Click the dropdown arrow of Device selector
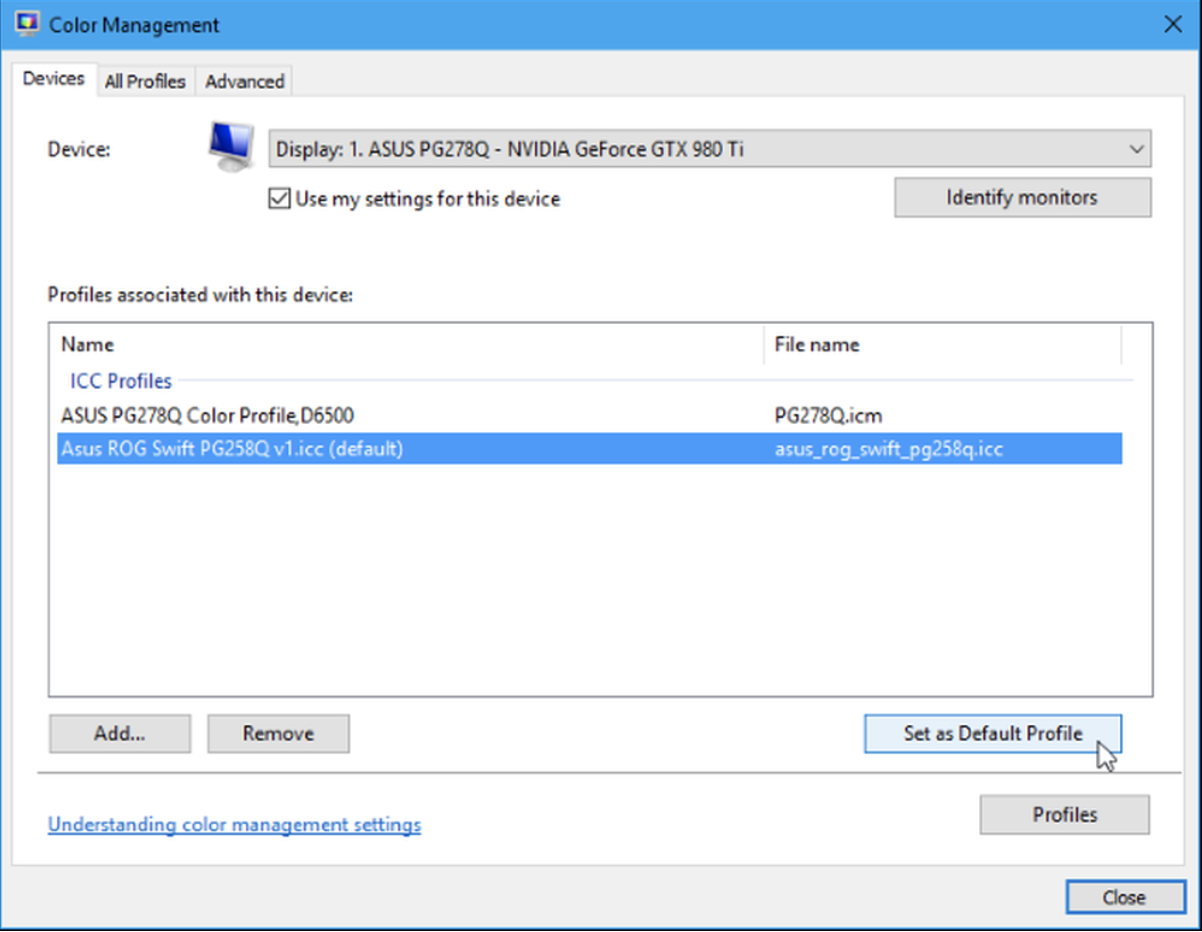The width and height of the screenshot is (1202, 932). [1136, 149]
